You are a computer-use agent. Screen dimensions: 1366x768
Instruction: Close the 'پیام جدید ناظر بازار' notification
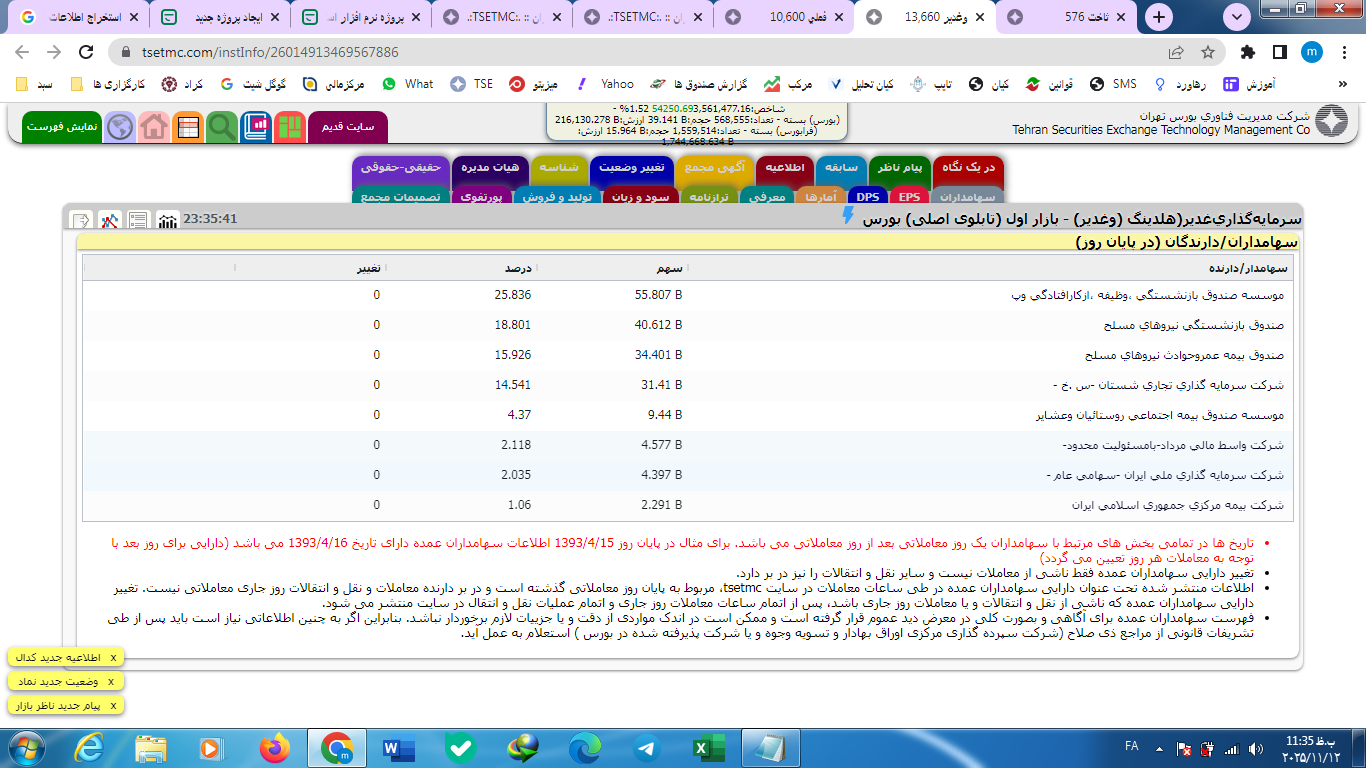click(x=113, y=706)
